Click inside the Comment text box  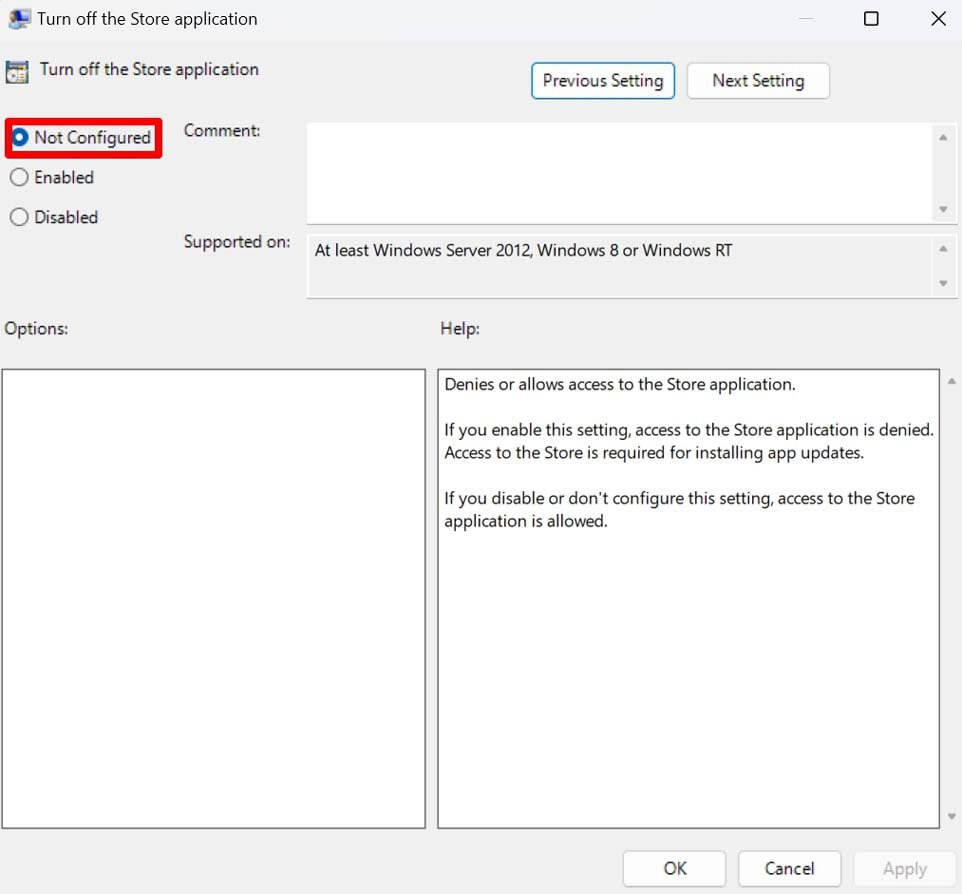(618, 173)
